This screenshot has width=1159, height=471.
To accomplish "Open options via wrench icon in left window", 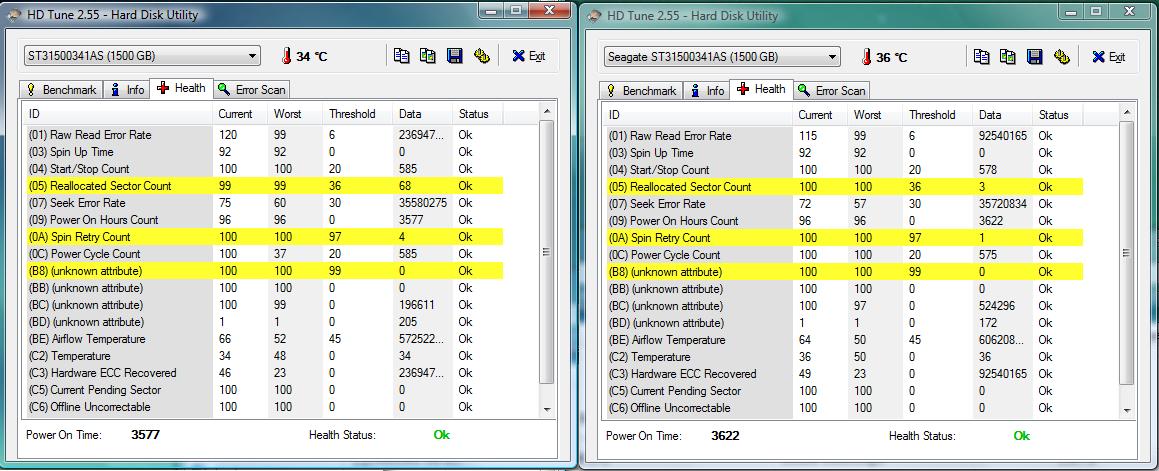I will click(x=481, y=56).
